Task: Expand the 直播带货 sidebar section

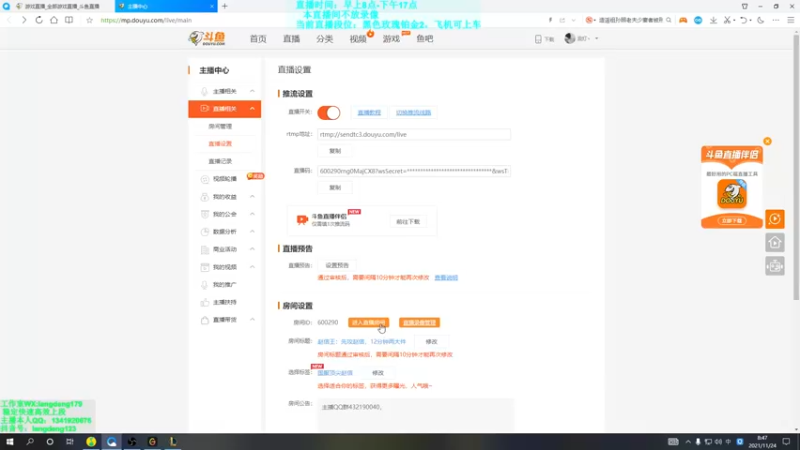Action: (x=252, y=319)
